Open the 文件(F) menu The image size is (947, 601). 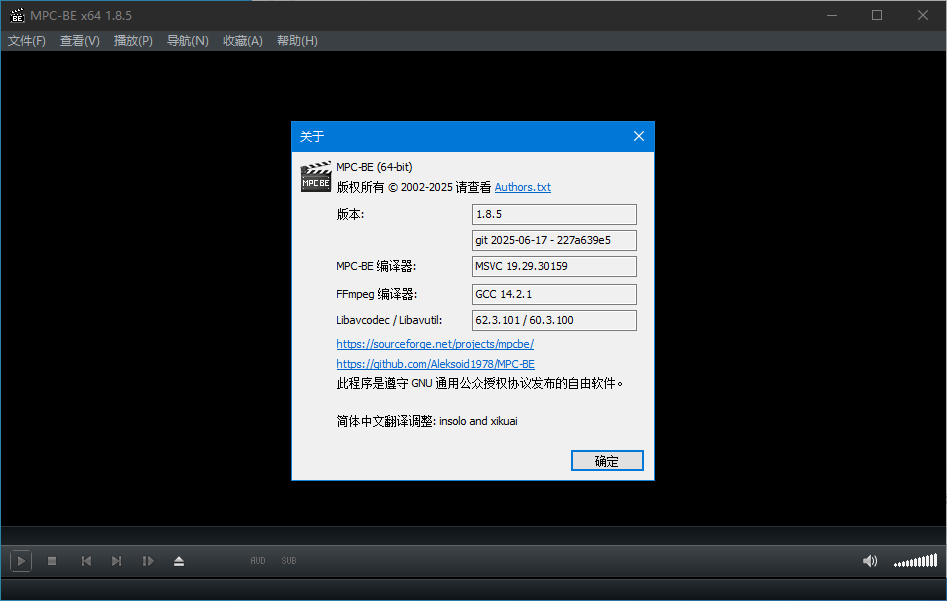(x=27, y=40)
